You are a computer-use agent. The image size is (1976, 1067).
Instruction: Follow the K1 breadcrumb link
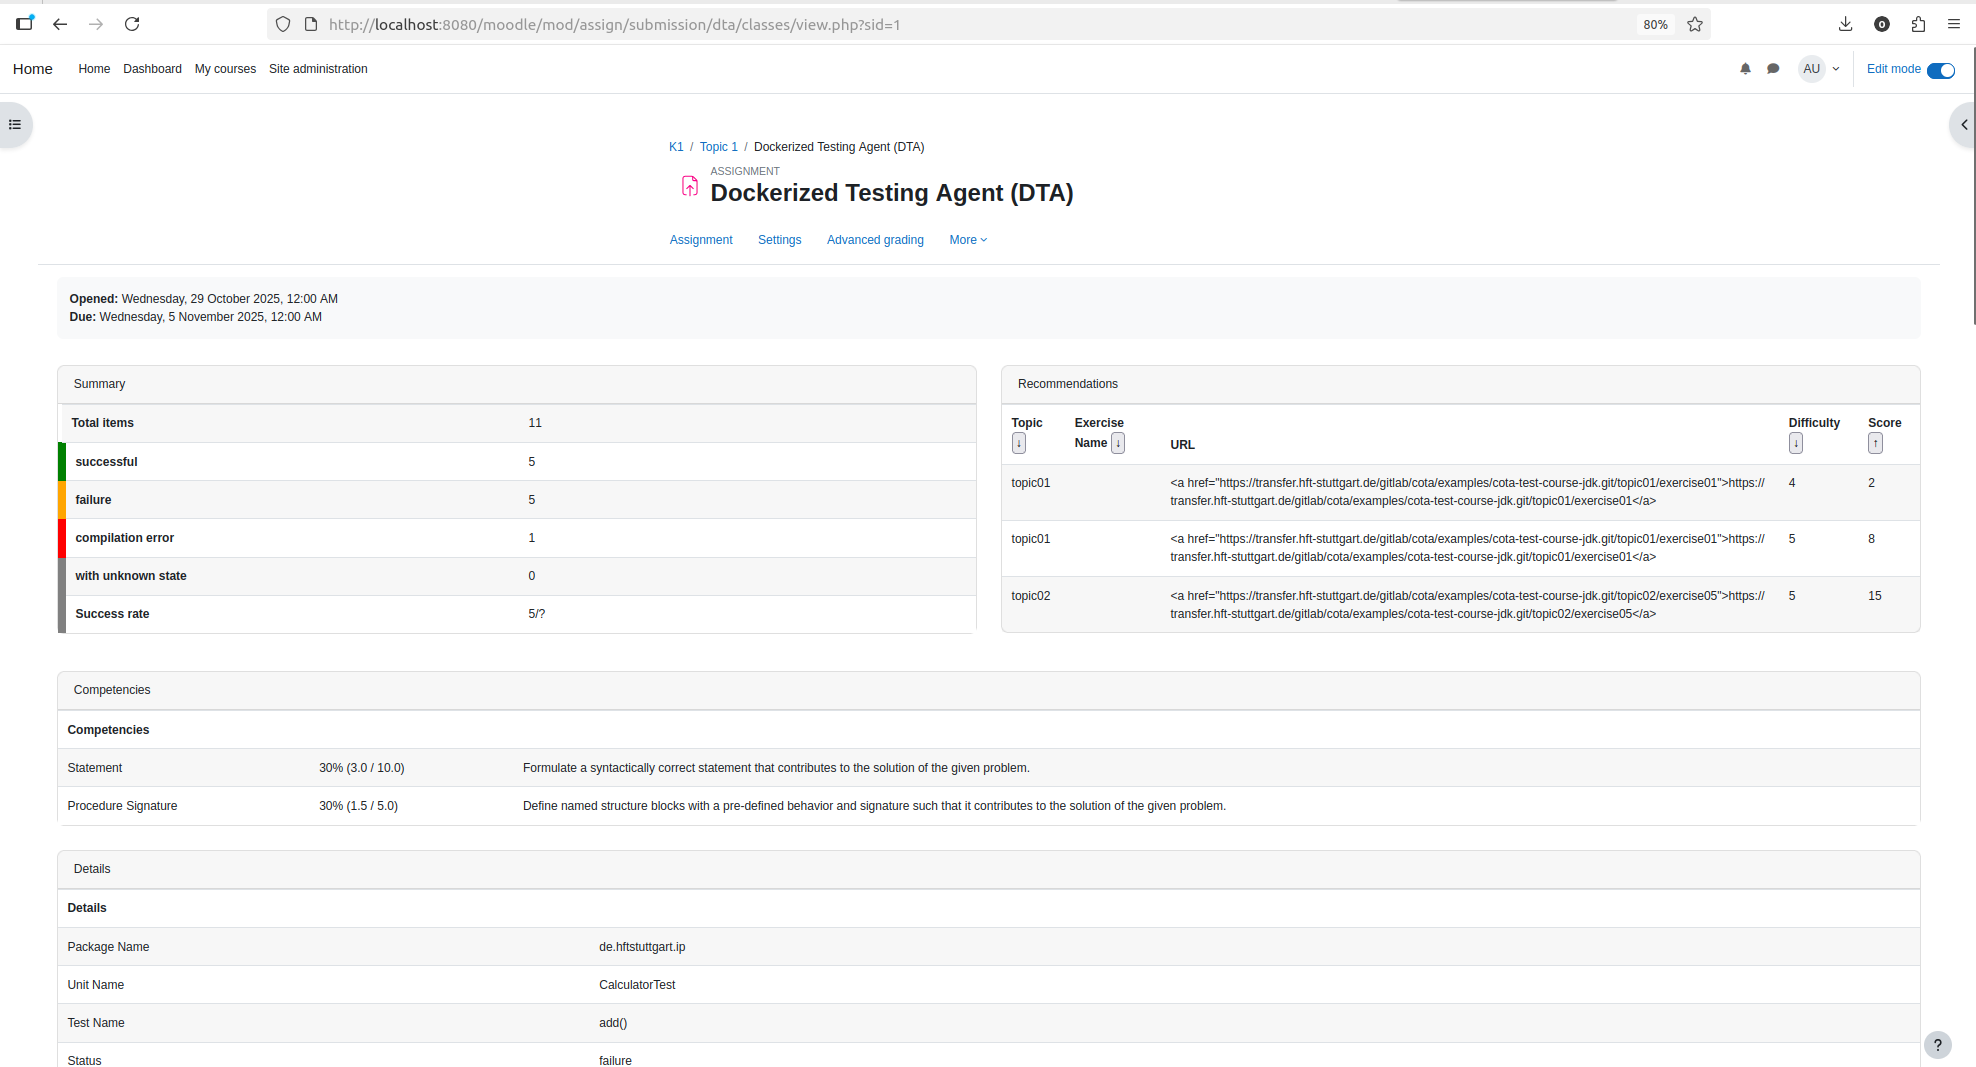coord(676,147)
